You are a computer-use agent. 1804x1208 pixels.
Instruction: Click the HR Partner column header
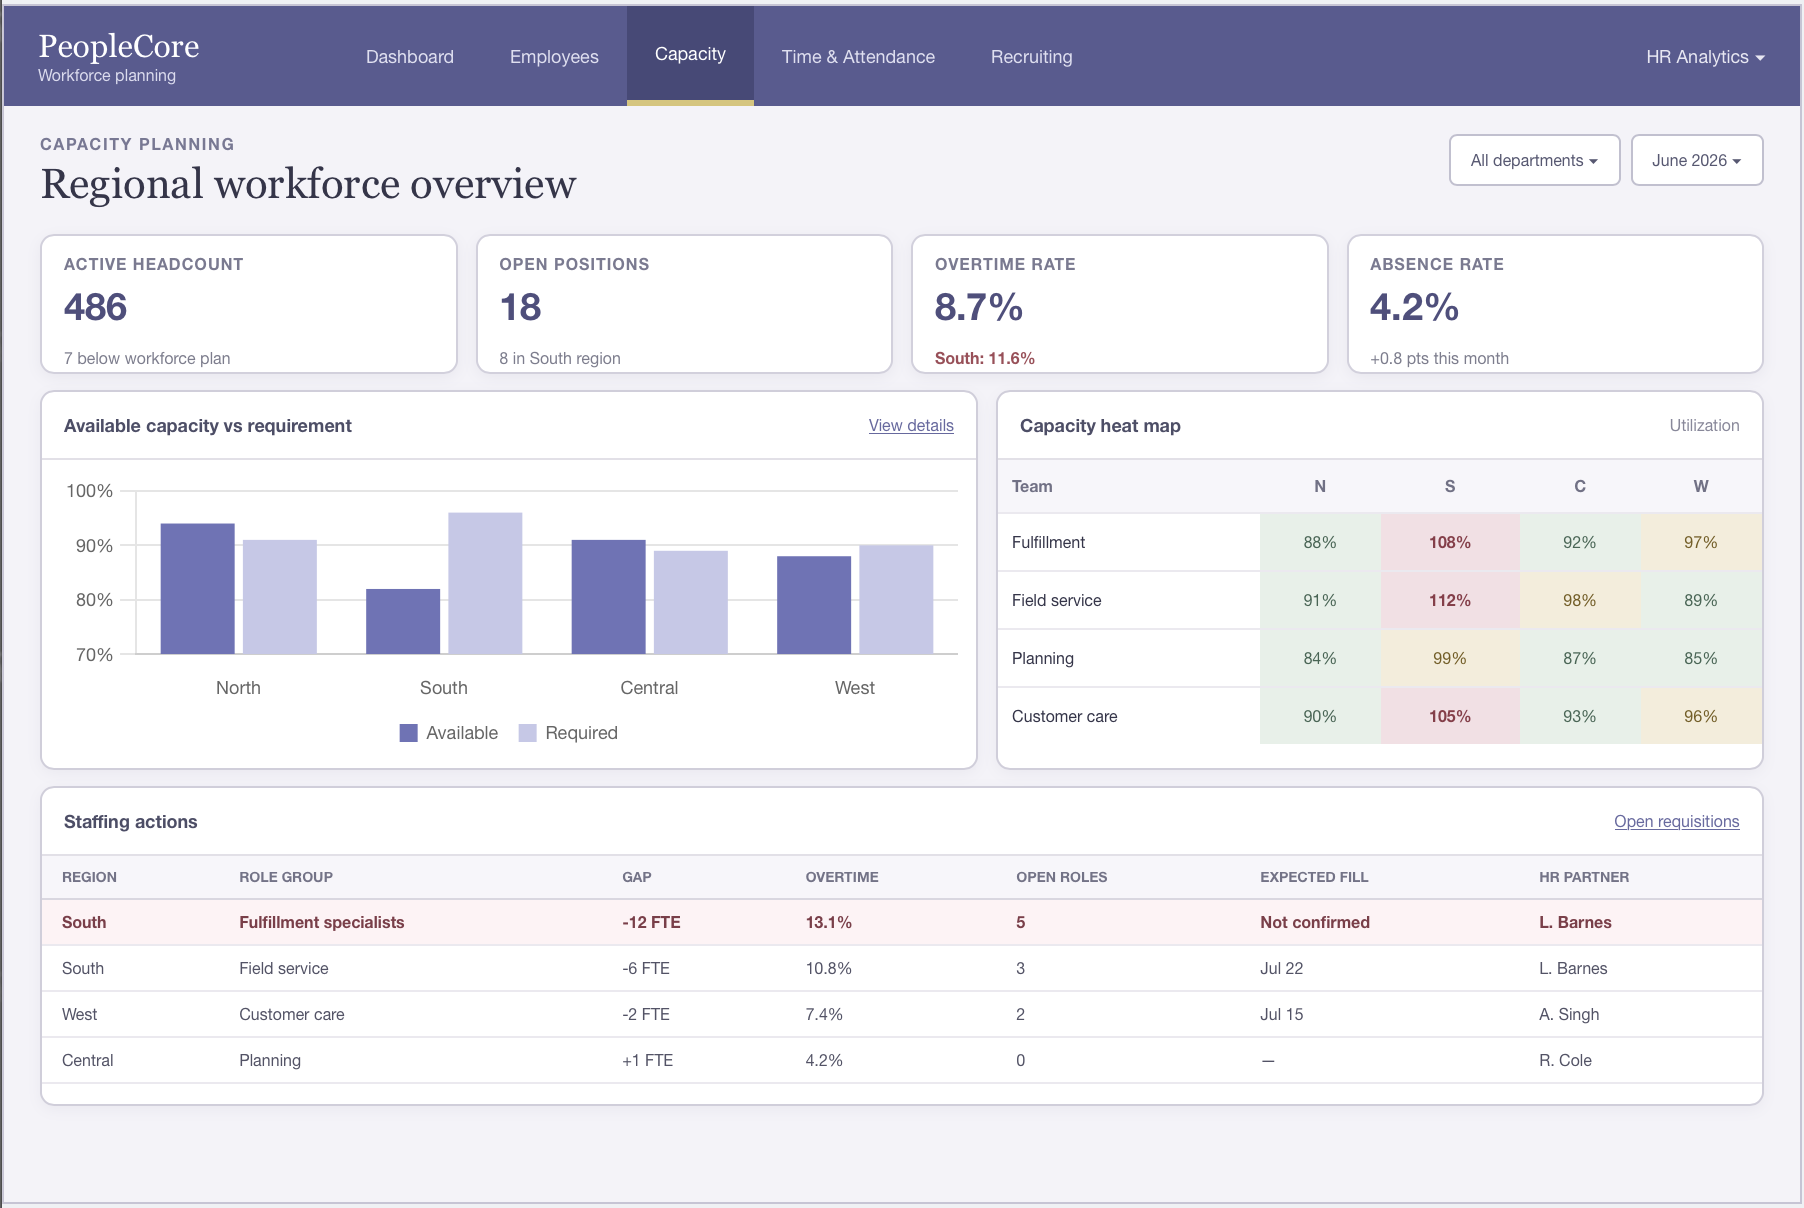coord(1583,877)
